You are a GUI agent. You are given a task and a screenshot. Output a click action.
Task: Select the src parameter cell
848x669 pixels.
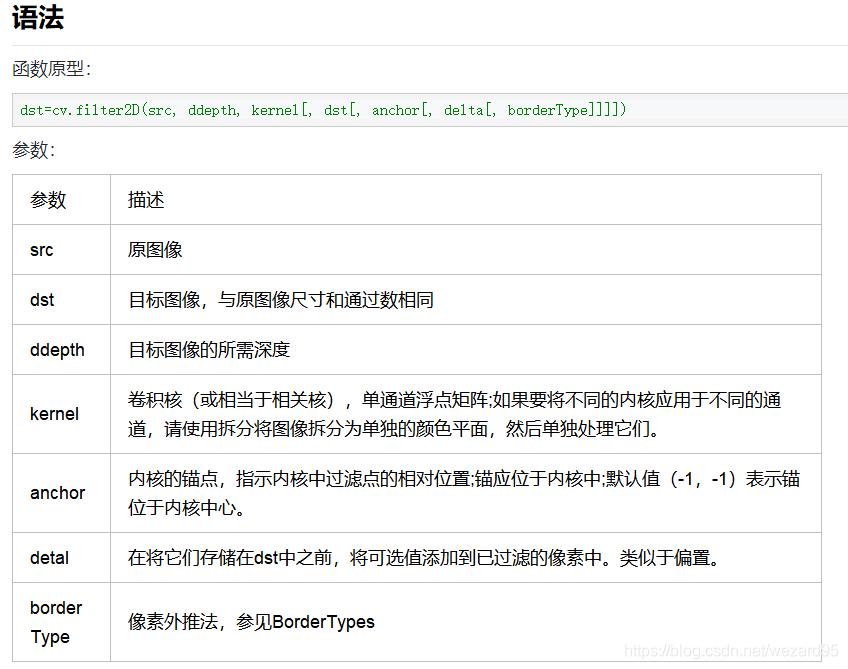click(62, 250)
